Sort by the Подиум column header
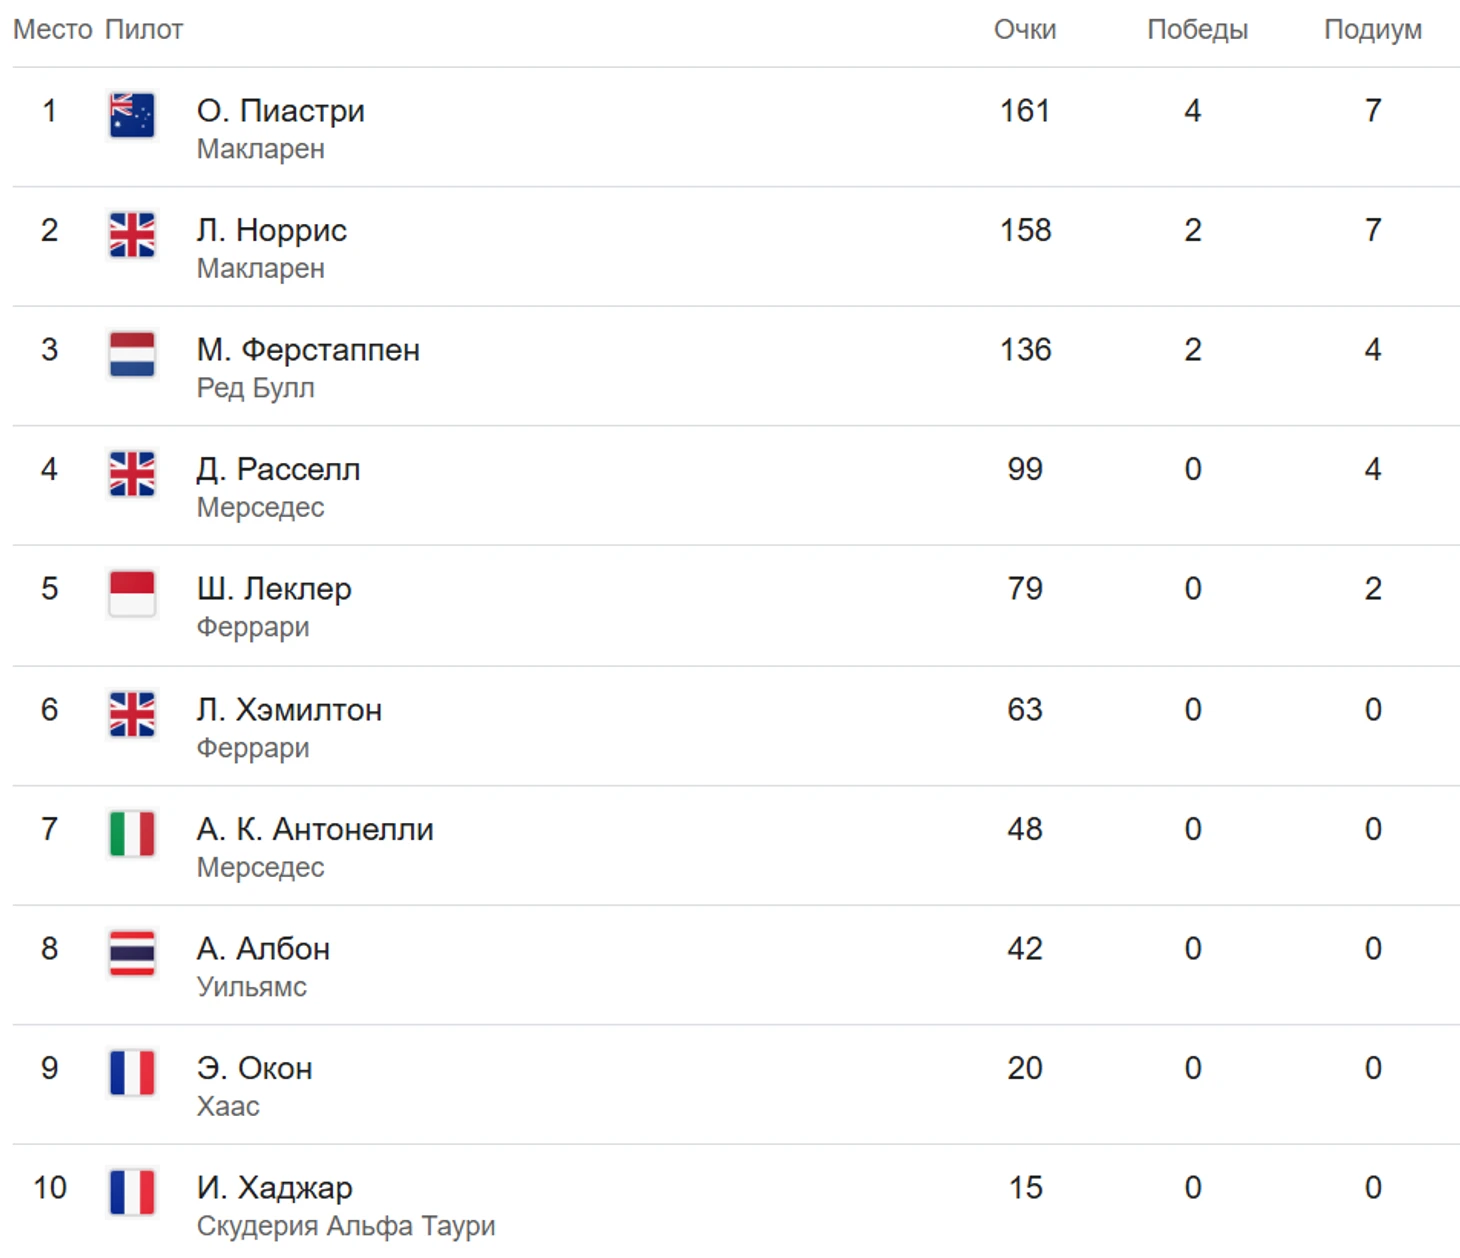 (x=1373, y=30)
